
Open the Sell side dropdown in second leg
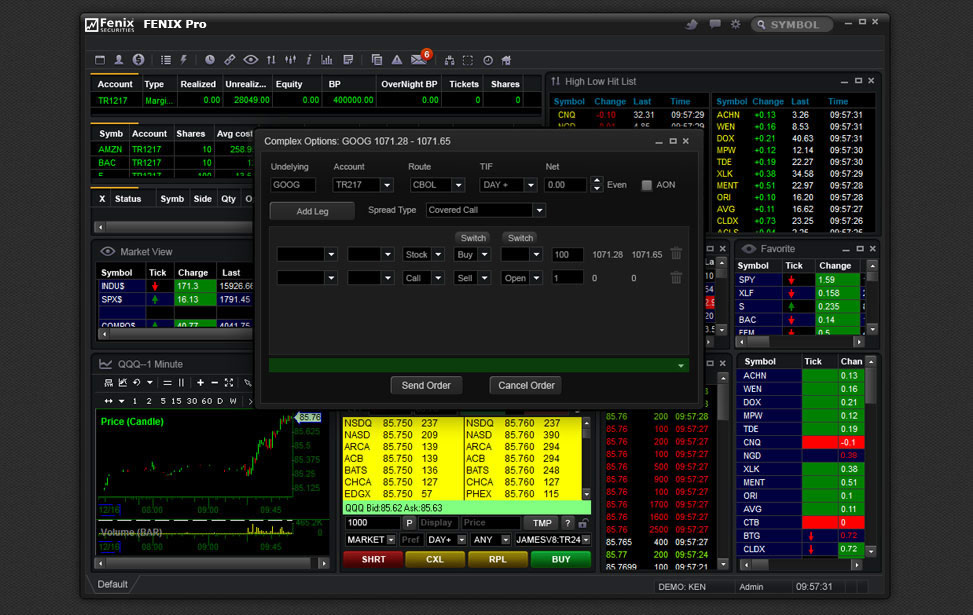(x=473, y=278)
